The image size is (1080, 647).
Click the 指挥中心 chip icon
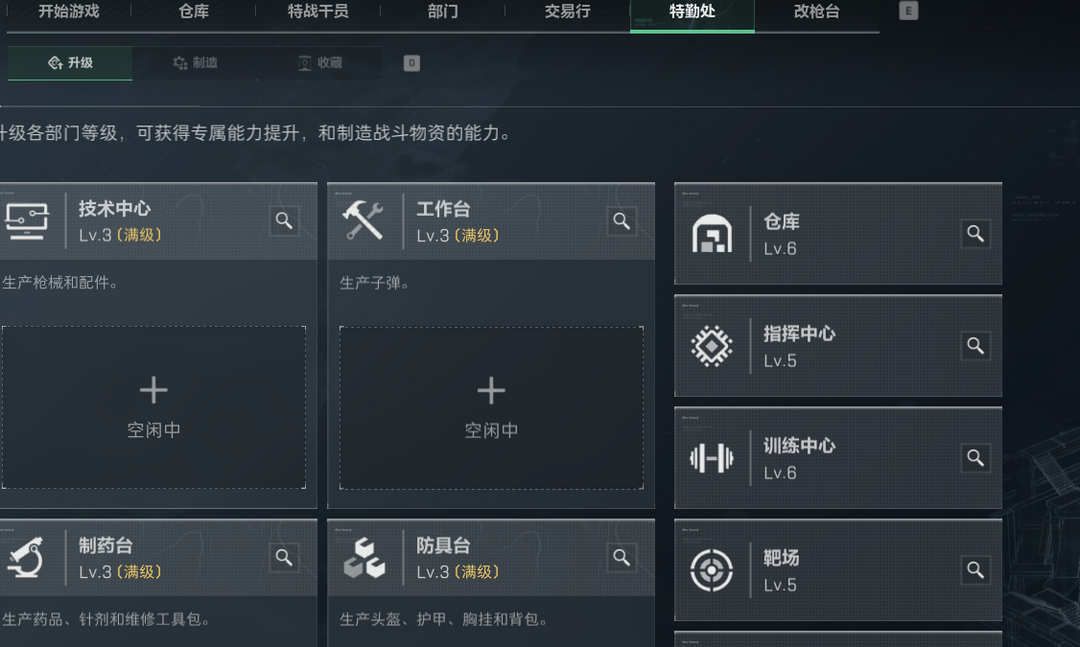pyautogui.click(x=714, y=346)
